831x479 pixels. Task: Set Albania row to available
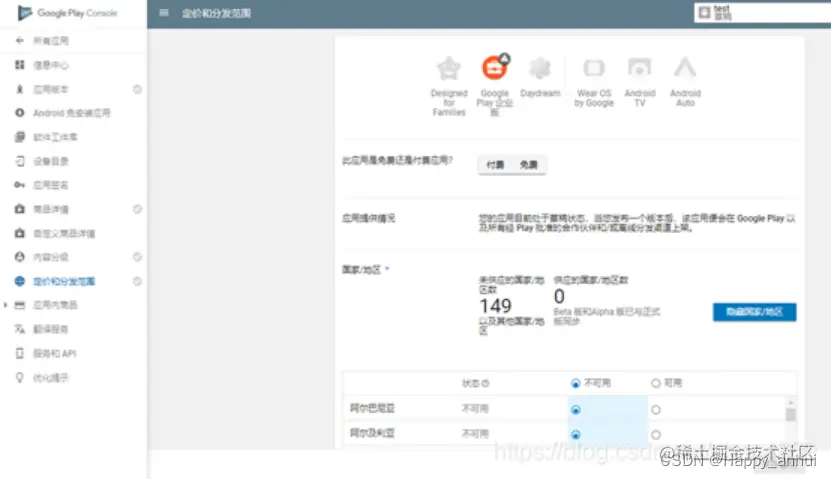point(656,410)
